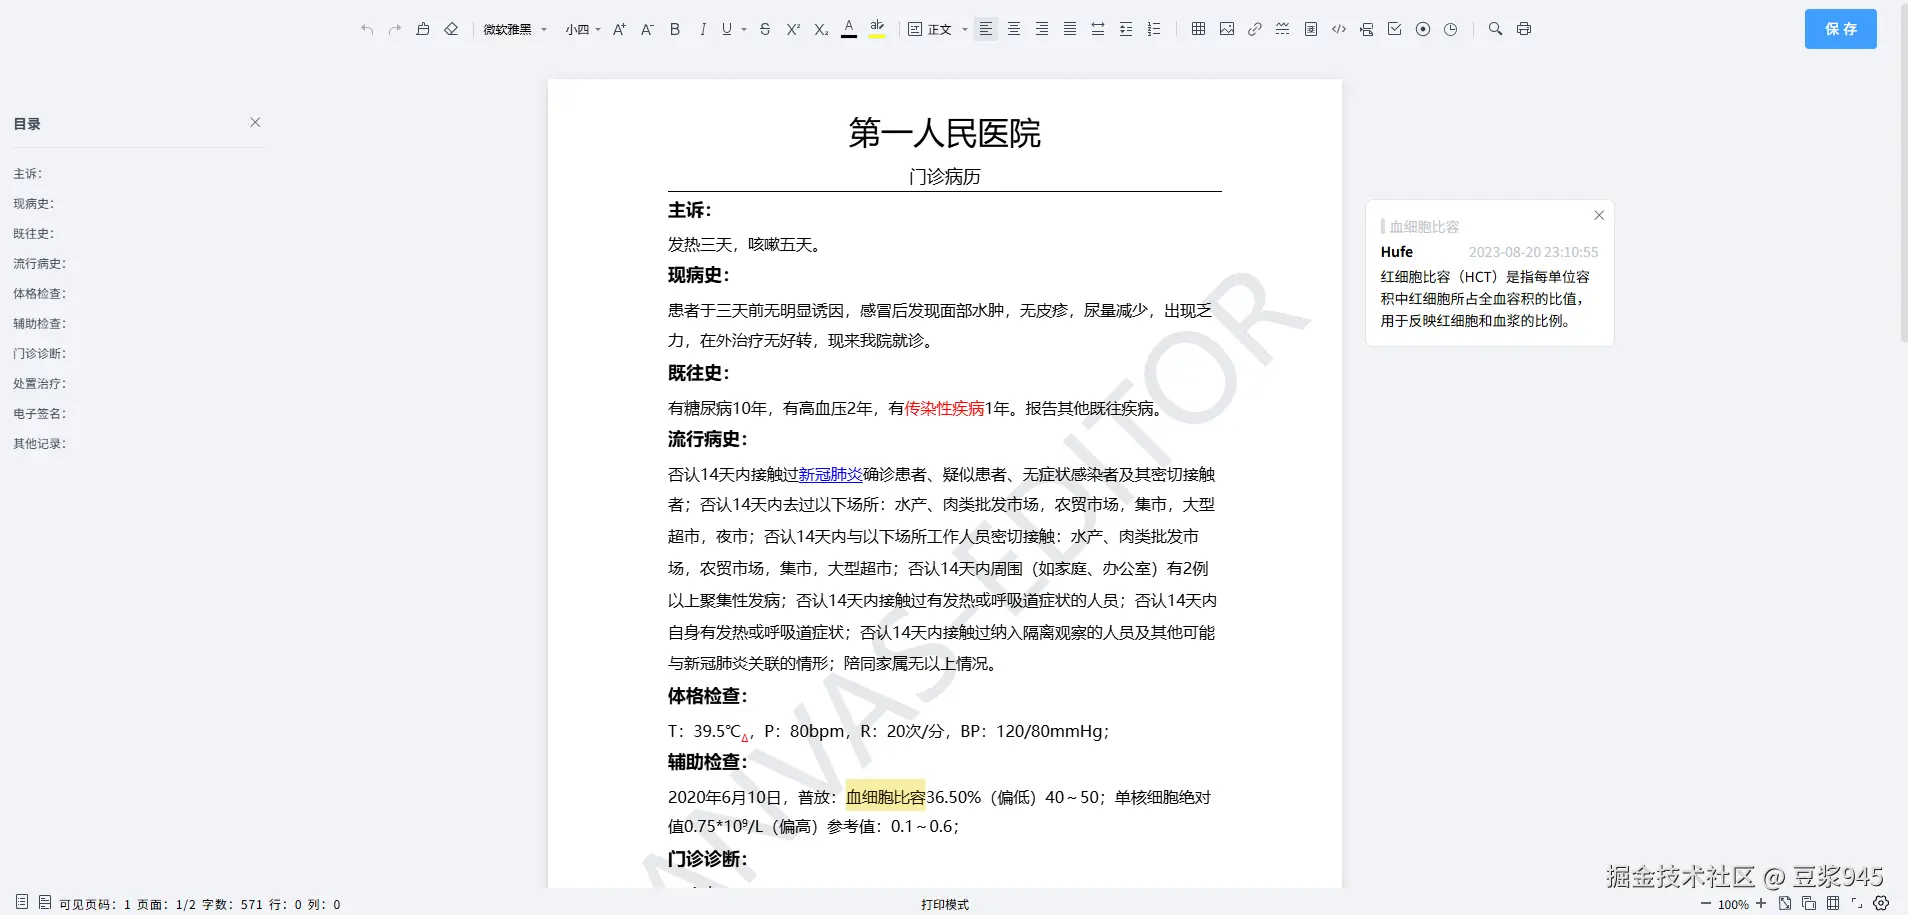Viewport: 1908px width, 915px height.
Task: Insert a numbered list
Action: pos(1154,30)
